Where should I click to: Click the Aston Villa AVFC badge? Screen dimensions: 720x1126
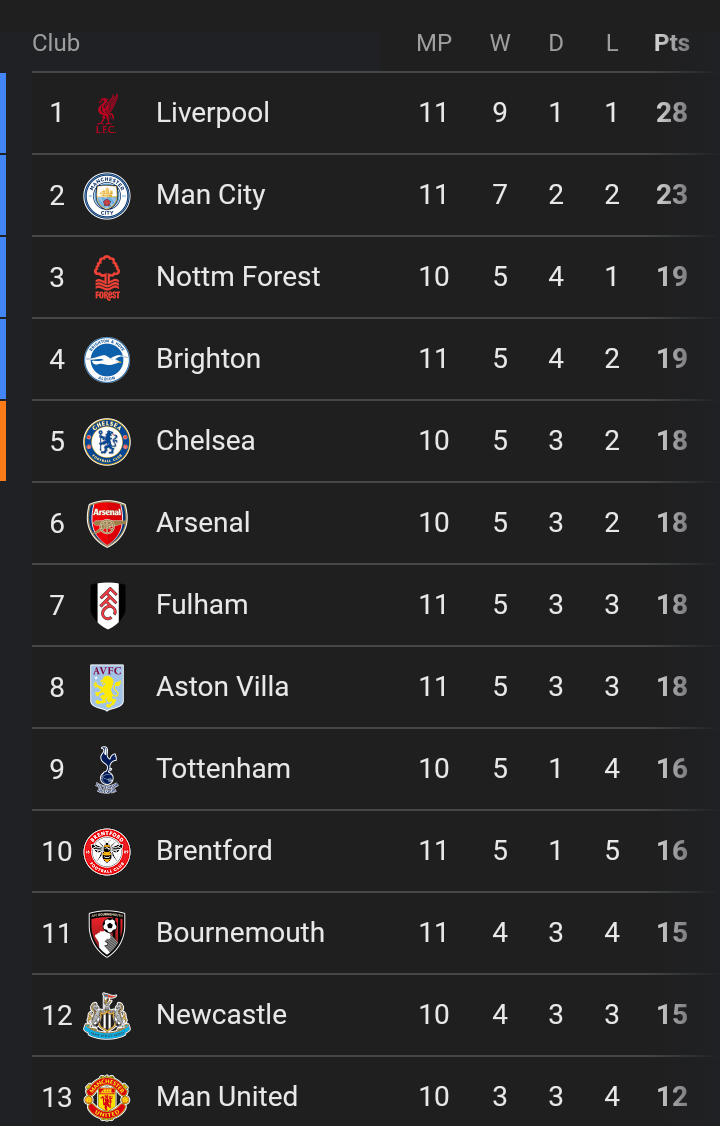click(x=106, y=687)
